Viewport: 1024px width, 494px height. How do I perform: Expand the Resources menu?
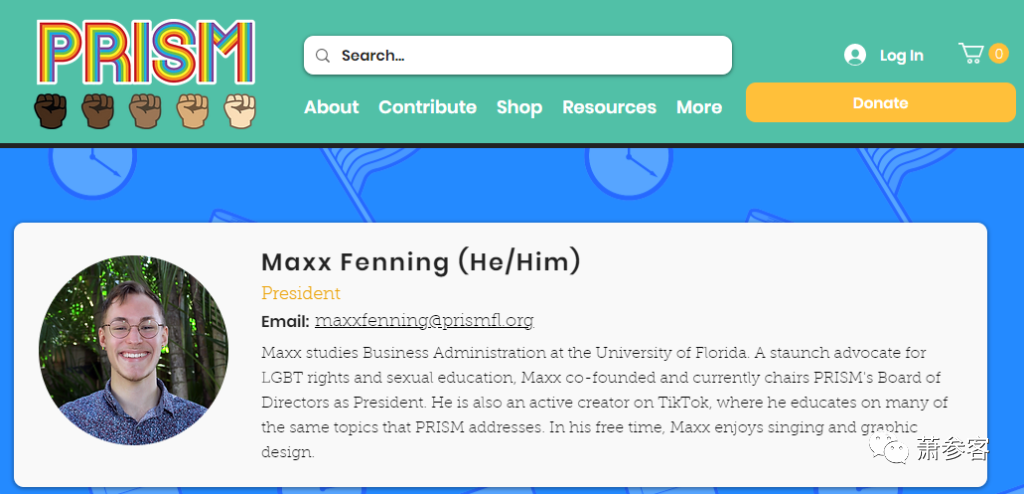[x=609, y=107]
